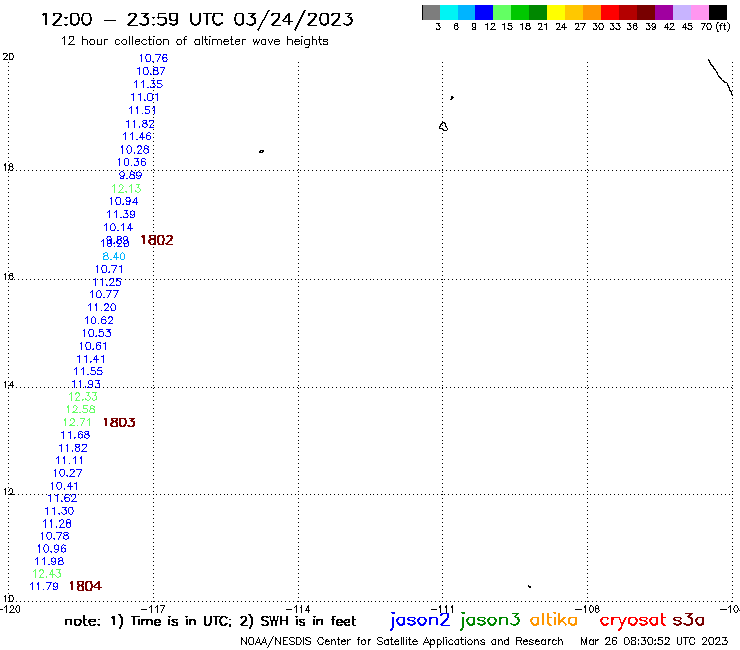
Task: Click the 11.39 wave height value
Action: pyautogui.click(x=120, y=214)
